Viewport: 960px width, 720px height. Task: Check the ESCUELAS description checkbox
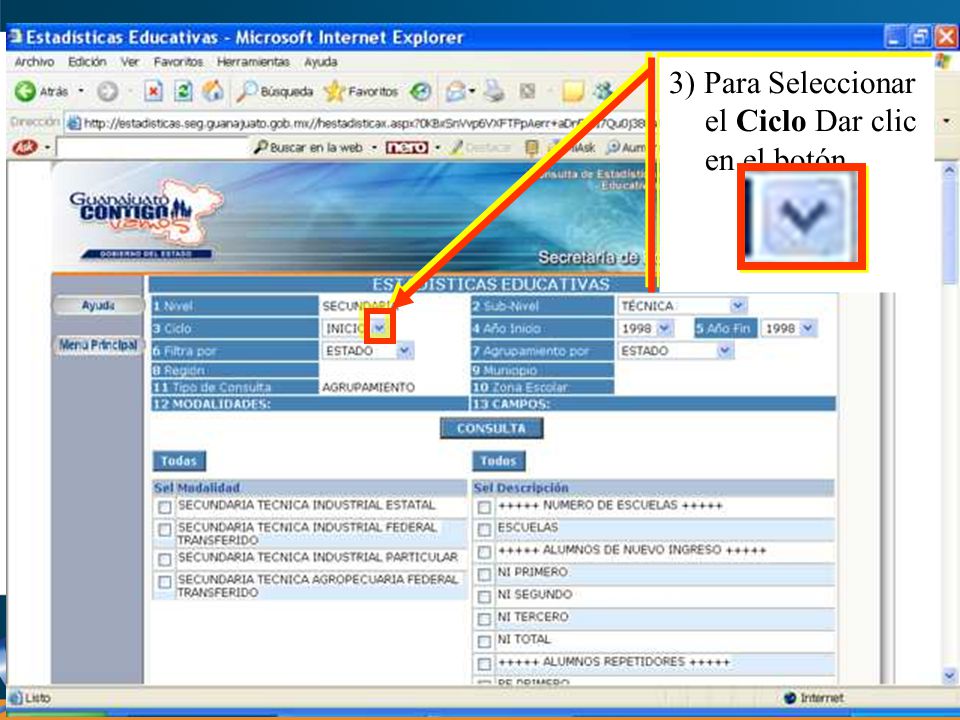[484, 530]
